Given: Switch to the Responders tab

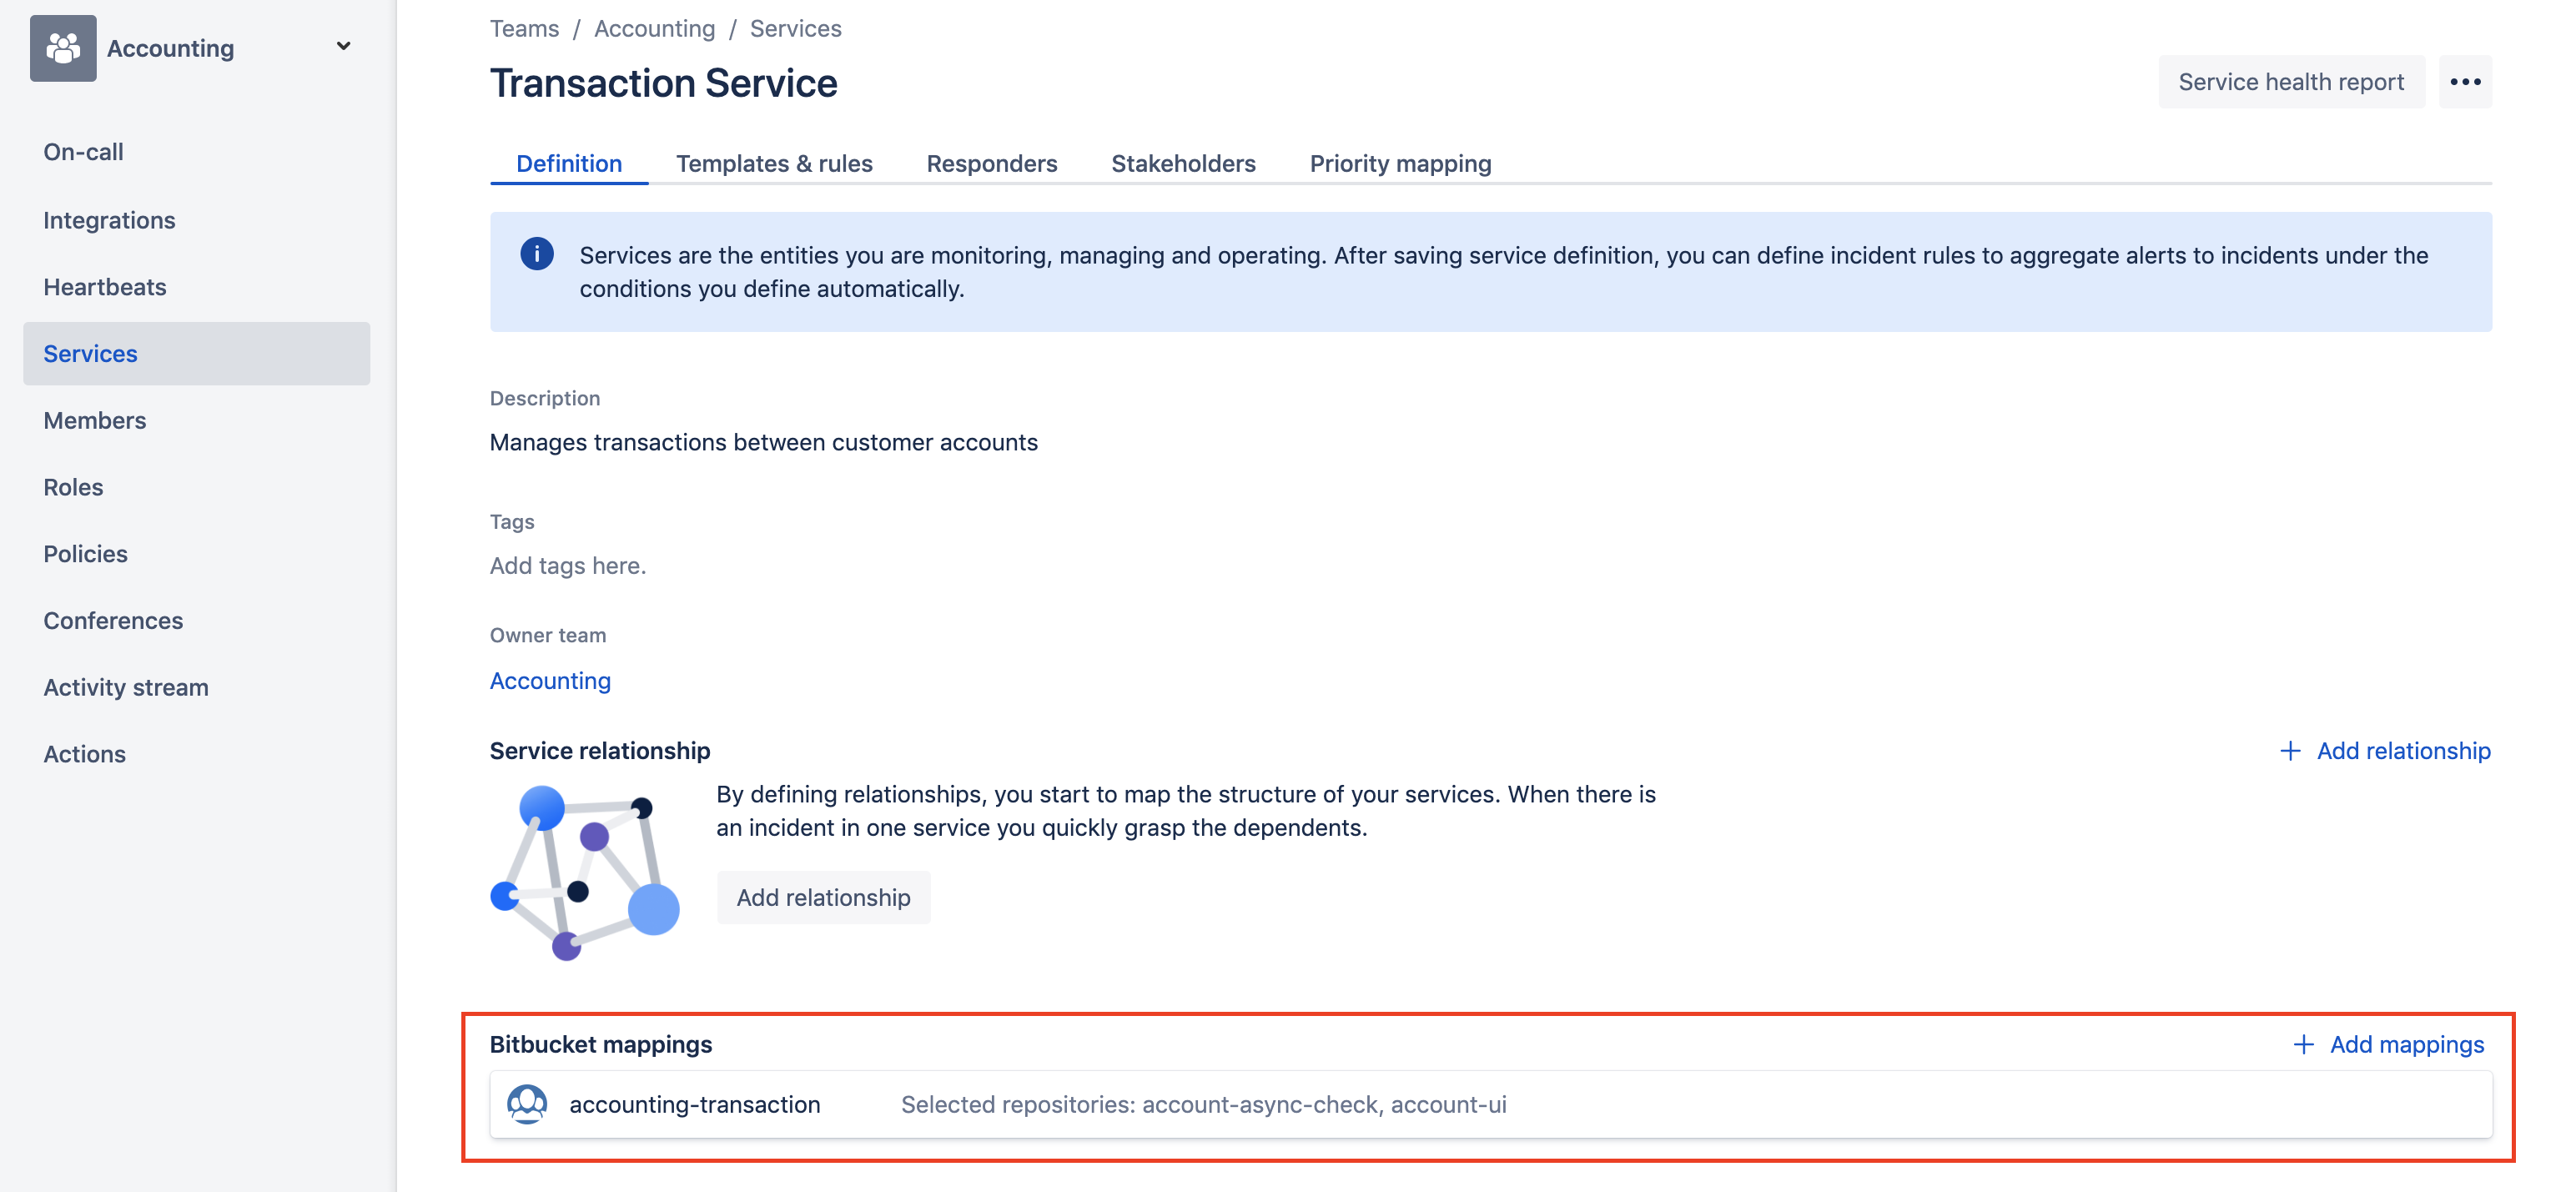Looking at the screenshot, I should (x=991, y=163).
